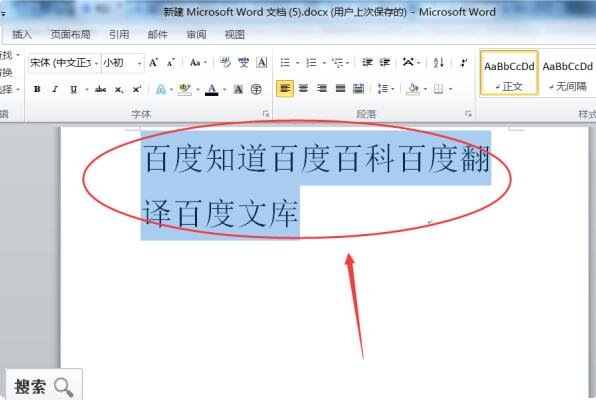The height and width of the screenshot is (400, 596).
Task: Toggle Show paragraph marks
Action: (x=463, y=63)
